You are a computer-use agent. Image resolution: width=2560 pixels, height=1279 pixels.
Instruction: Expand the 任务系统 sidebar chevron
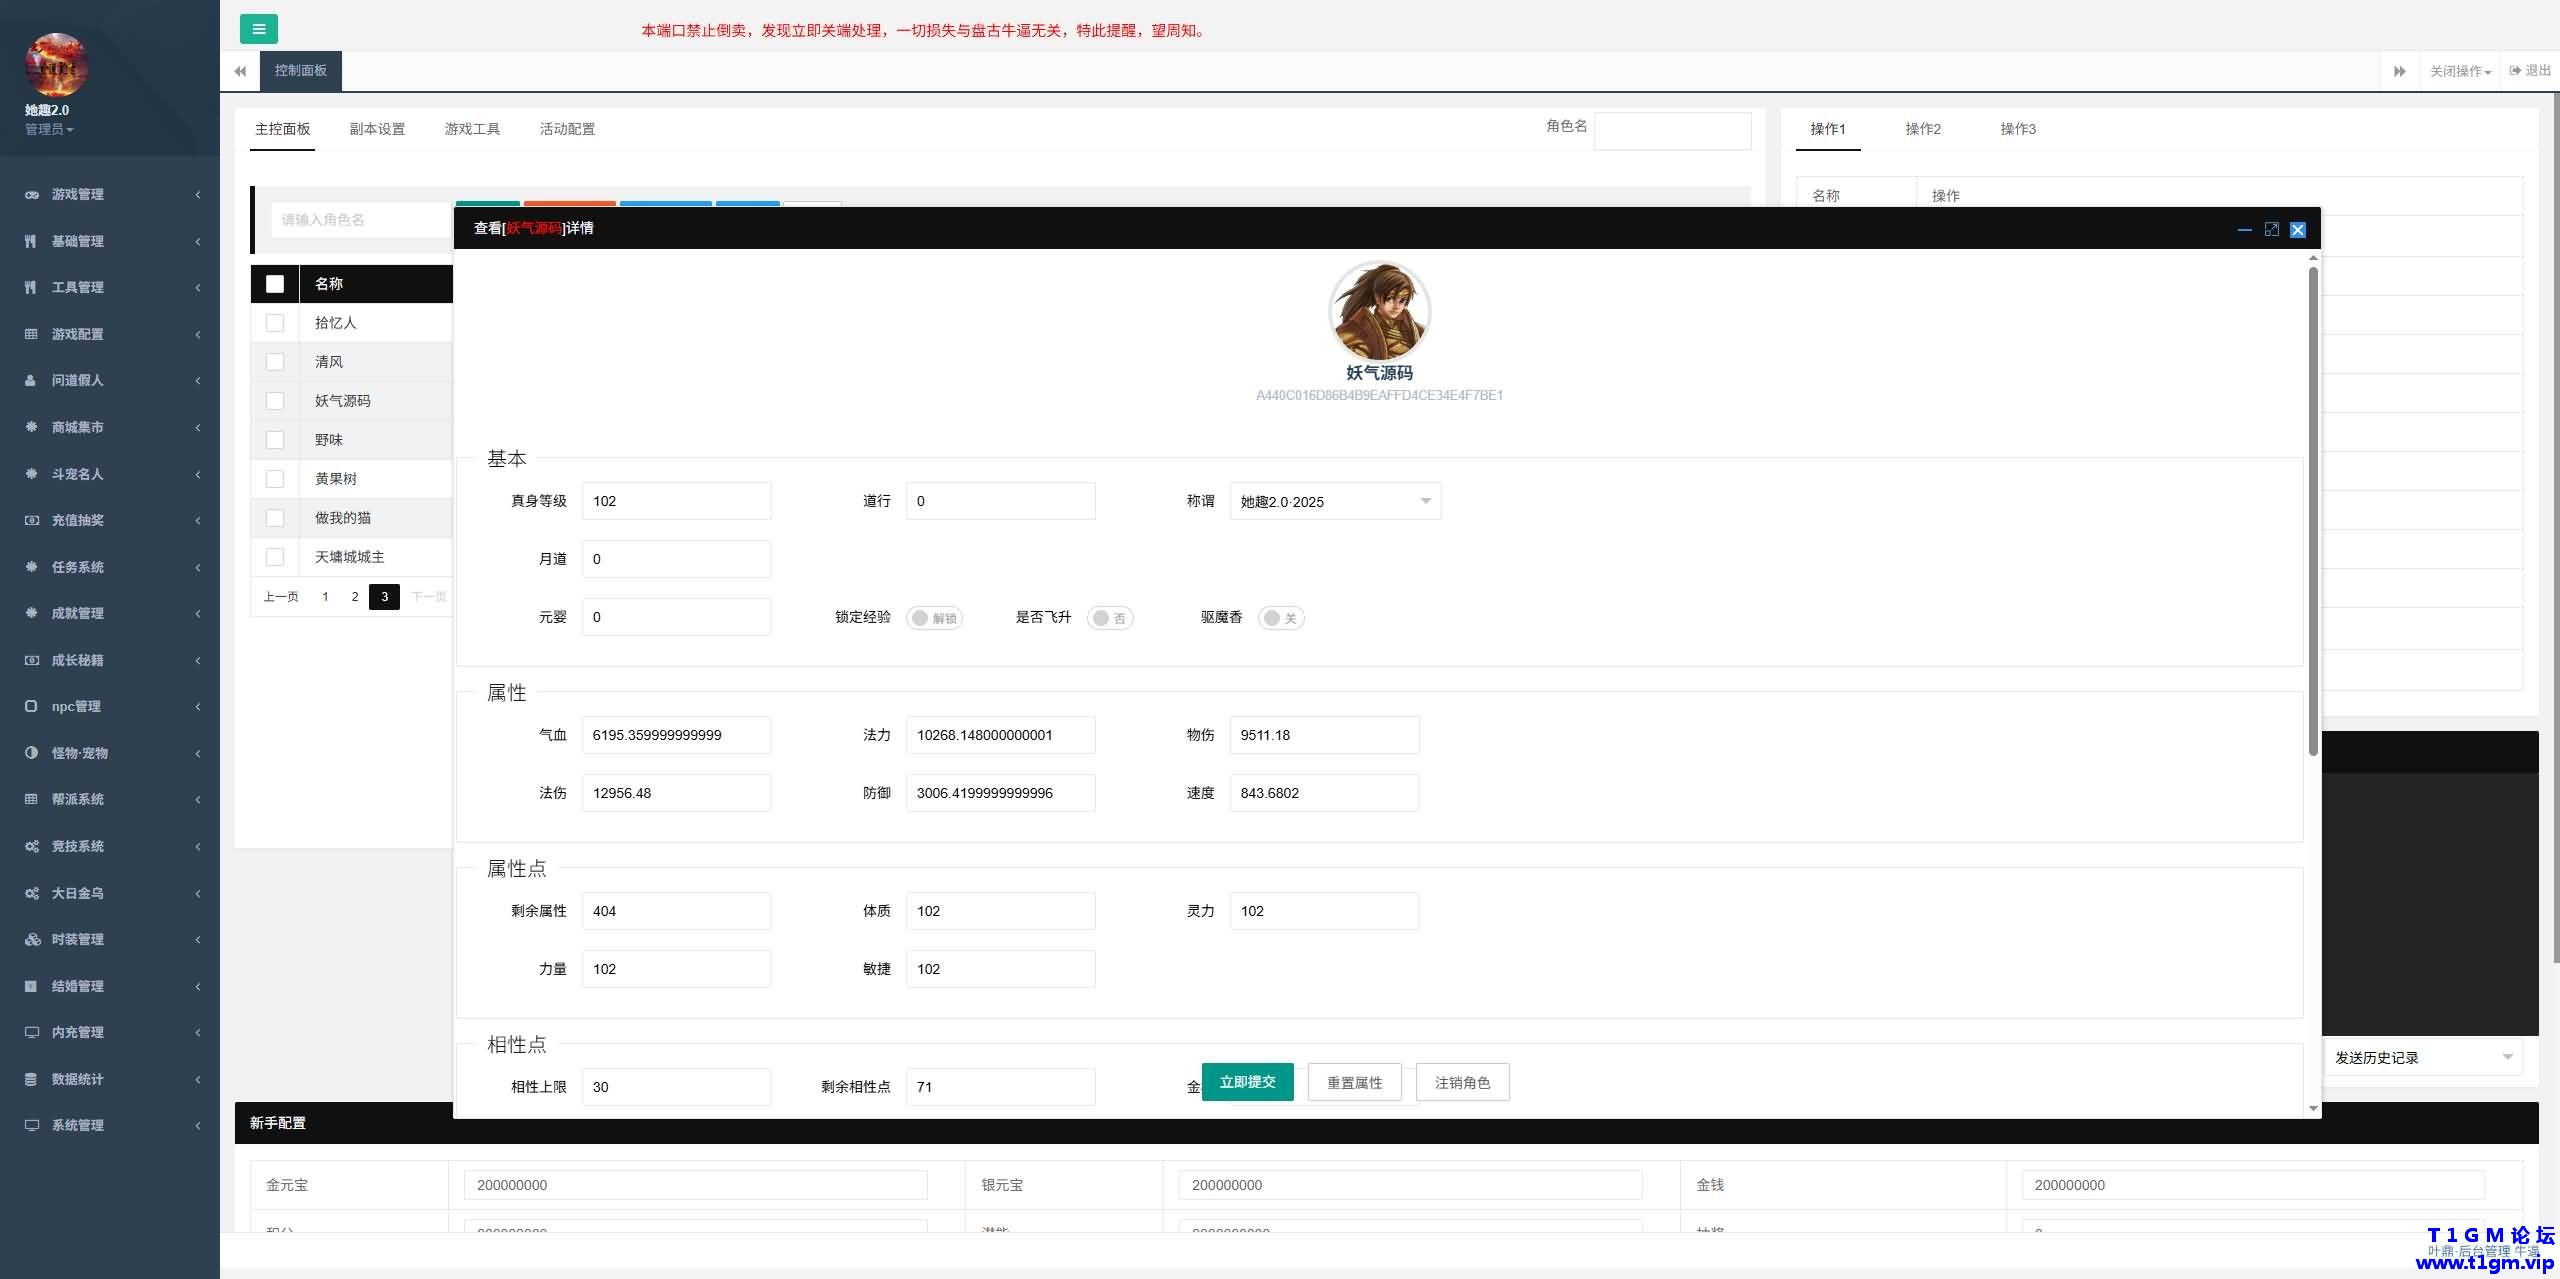(x=198, y=567)
